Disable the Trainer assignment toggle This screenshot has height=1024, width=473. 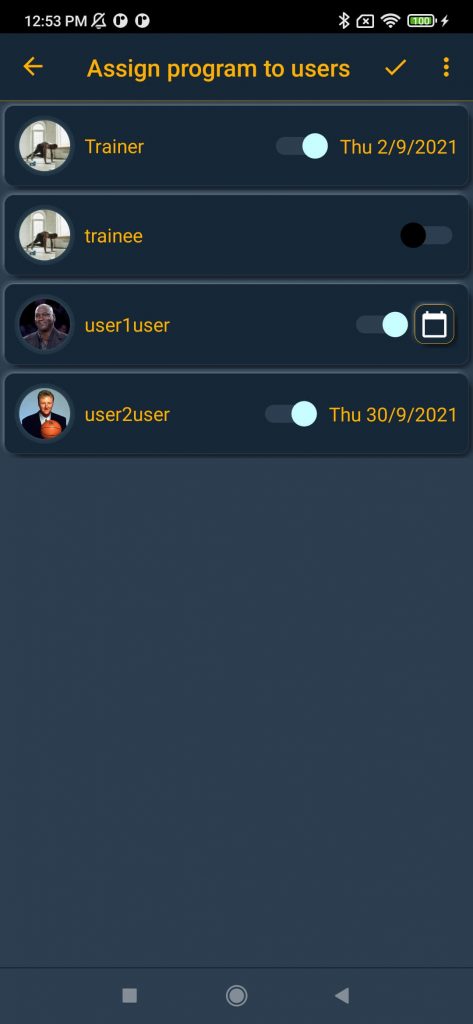tap(302, 146)
